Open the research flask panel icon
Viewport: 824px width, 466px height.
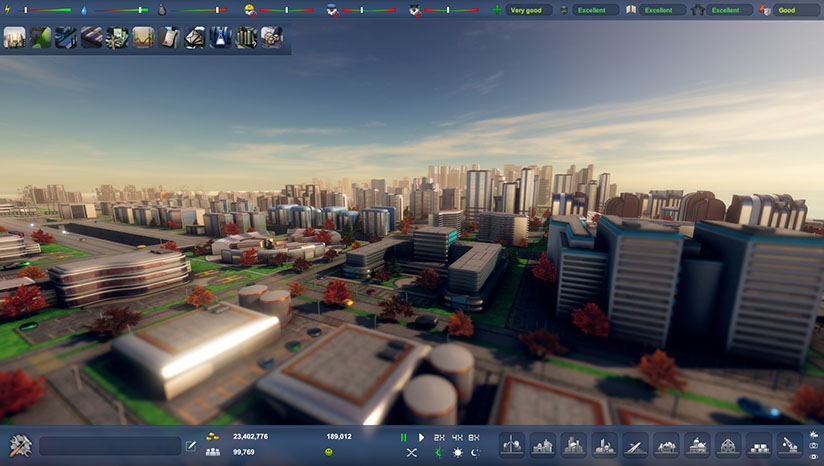tap(221, 38)
